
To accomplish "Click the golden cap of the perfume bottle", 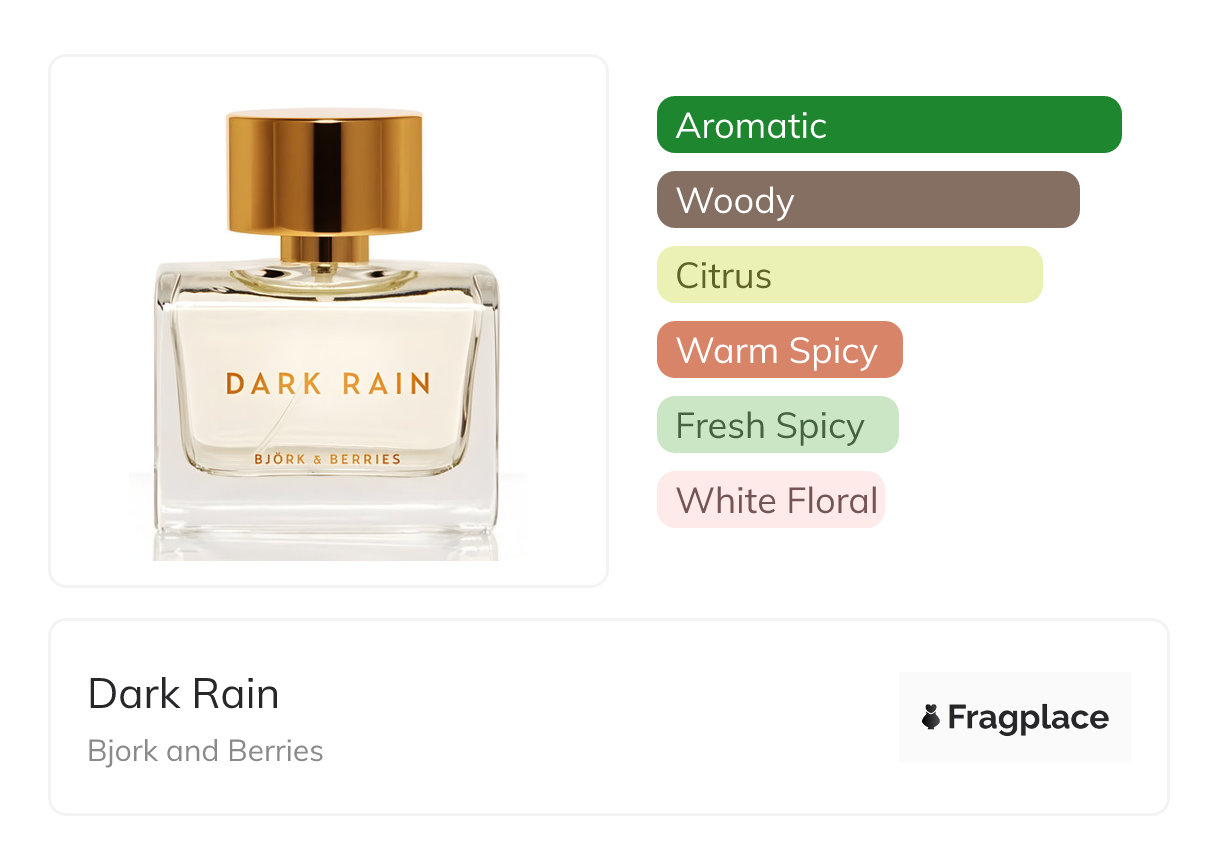I will [325, 172].
